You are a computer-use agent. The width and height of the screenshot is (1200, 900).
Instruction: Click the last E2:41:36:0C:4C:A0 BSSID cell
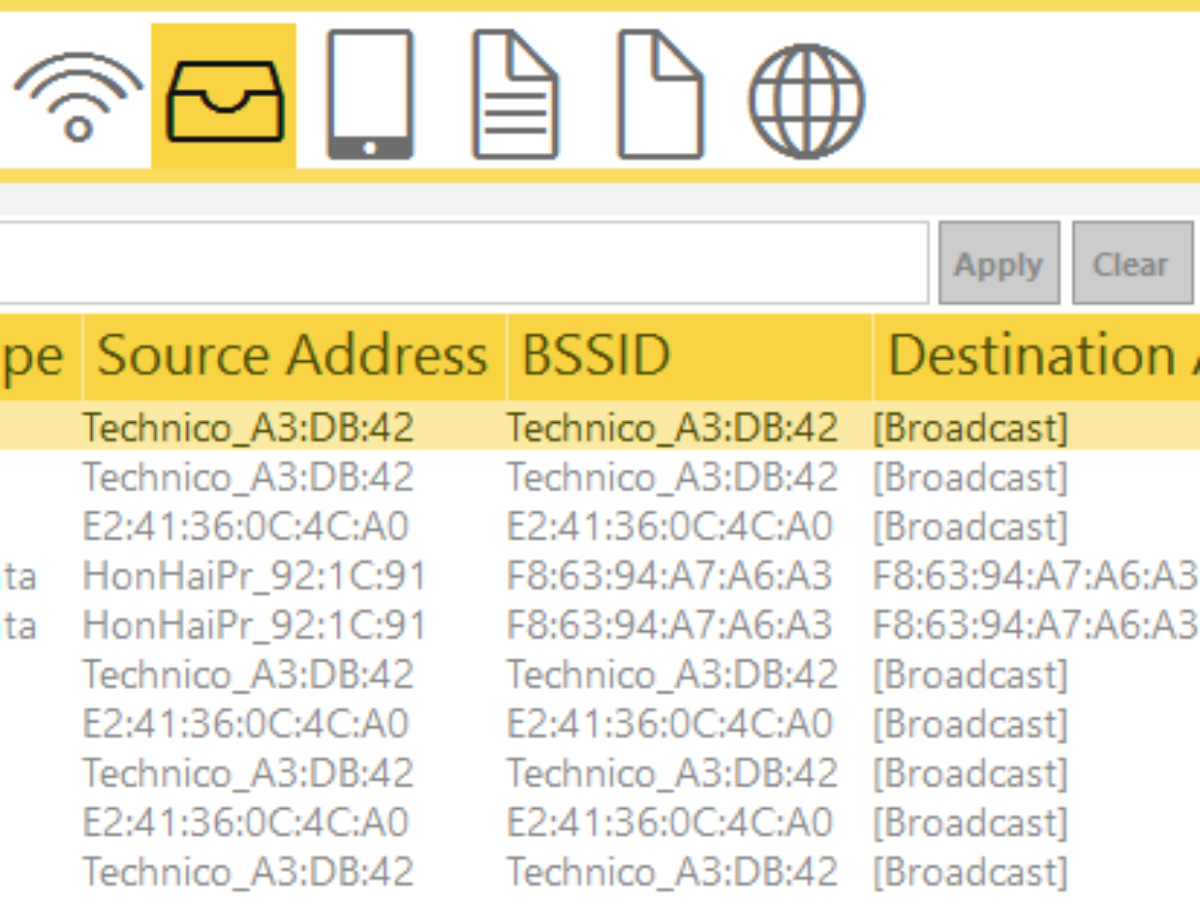(x=669, y=823)
